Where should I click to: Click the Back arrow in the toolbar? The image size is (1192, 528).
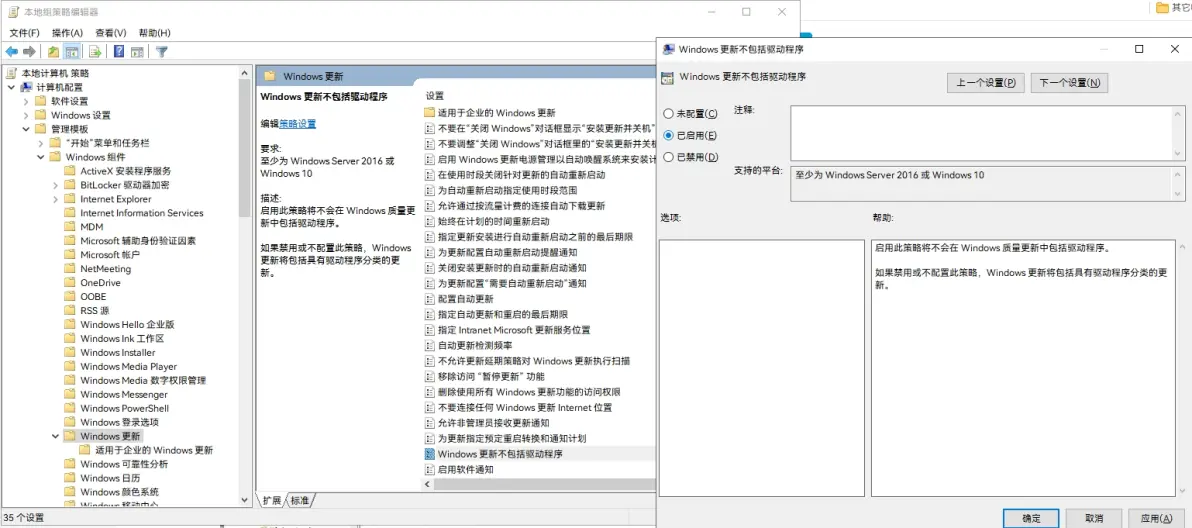(12, 52)
